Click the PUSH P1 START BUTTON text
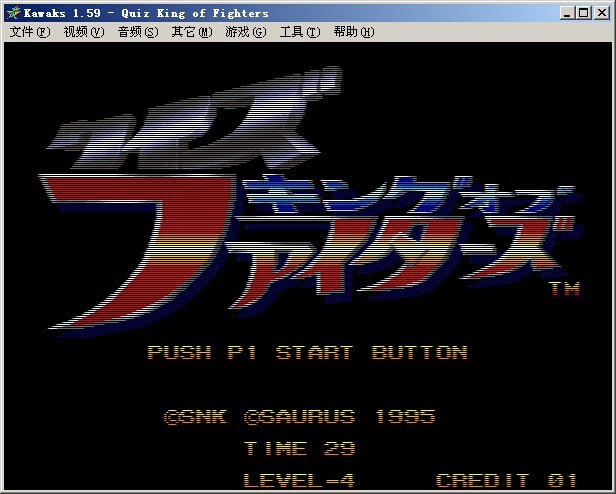This screenshot has width=616, height=494. pyautogui.click(x=308, y=353)
